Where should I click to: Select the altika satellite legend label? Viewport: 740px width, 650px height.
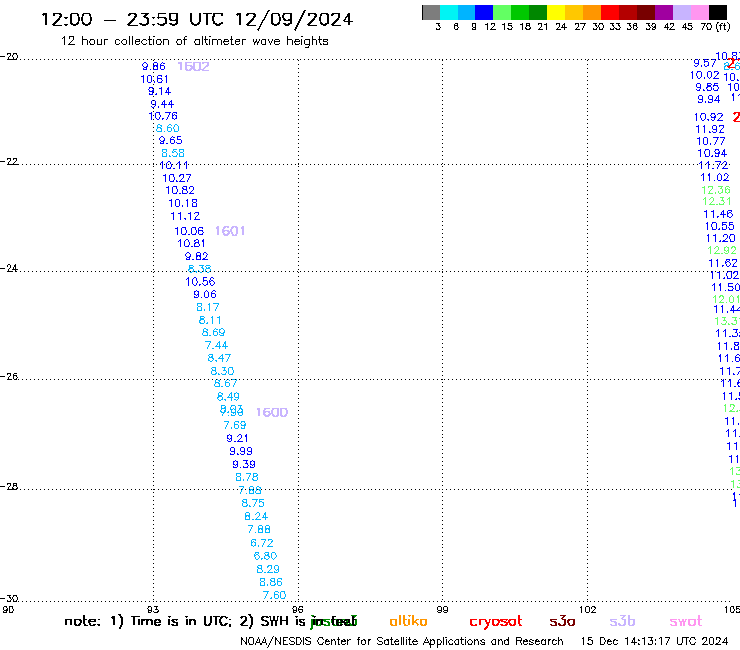pyautogui.click(x=408, y=621)
